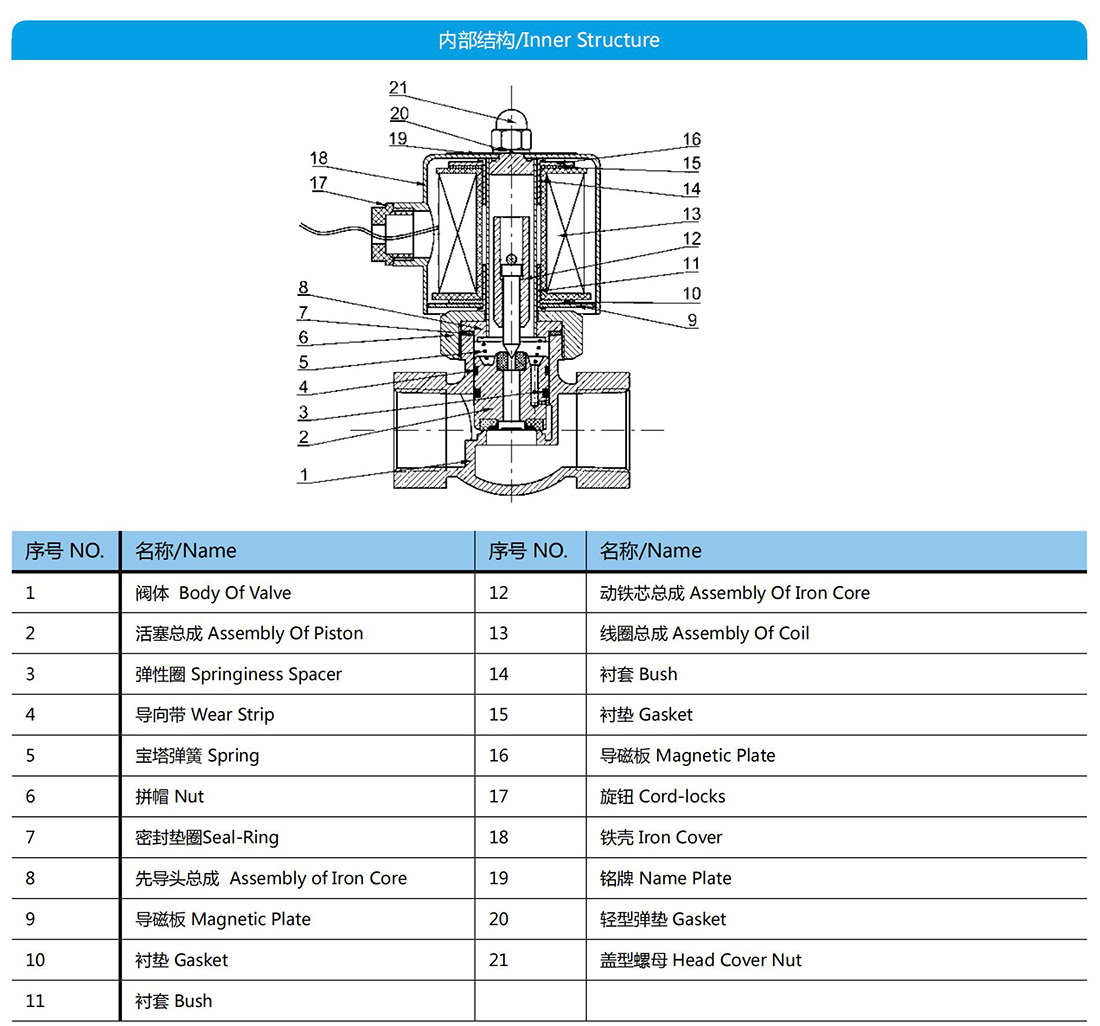Select the 密封垫圈 Seal-Ring cell
The image size is (1100, 1026).
pos(298,837)
